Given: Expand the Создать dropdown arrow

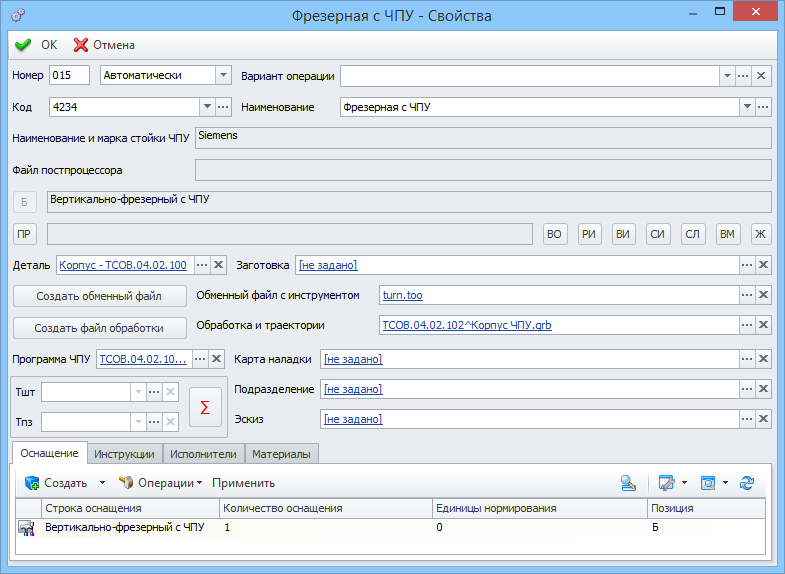Looking at the screenshot, I should [101, 483].
